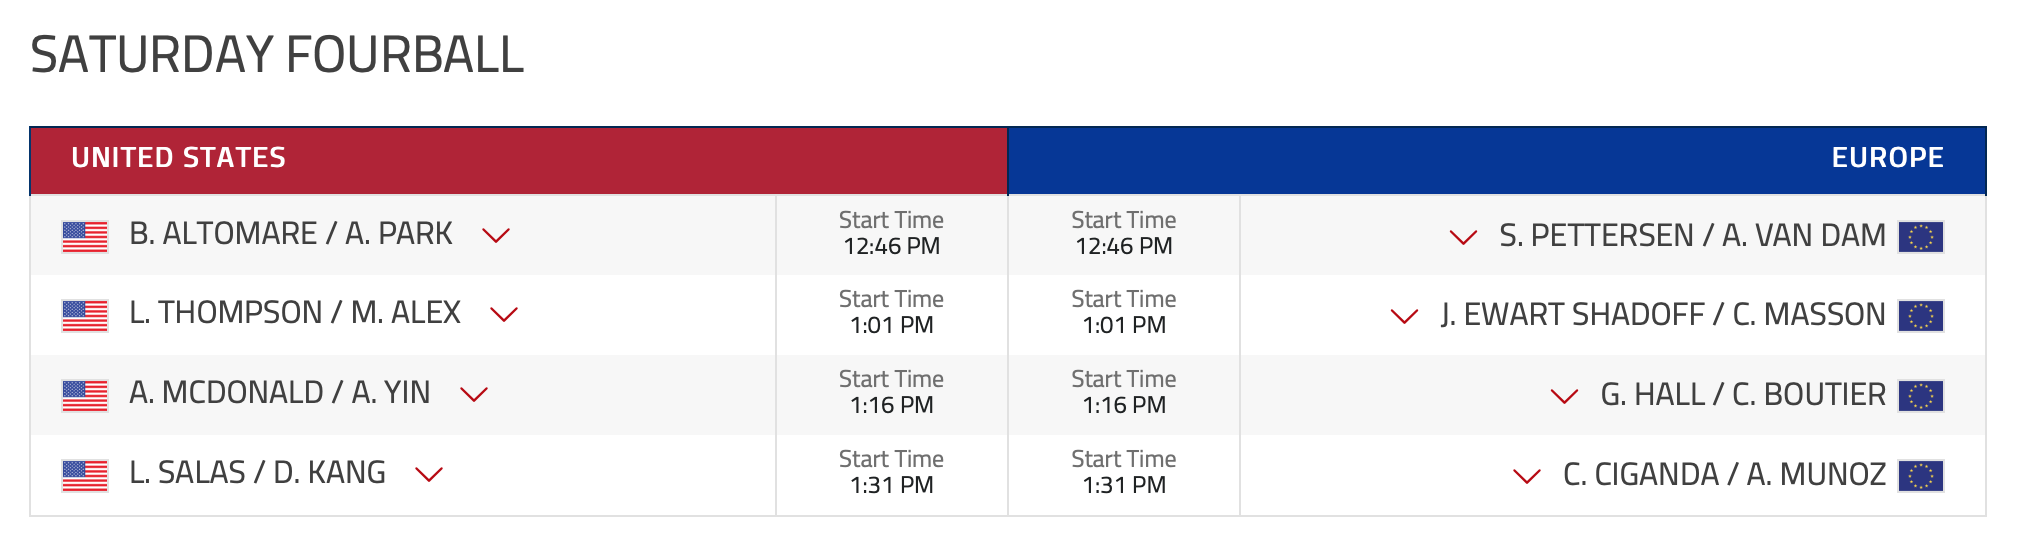Select the United States red header

[519, 160]
